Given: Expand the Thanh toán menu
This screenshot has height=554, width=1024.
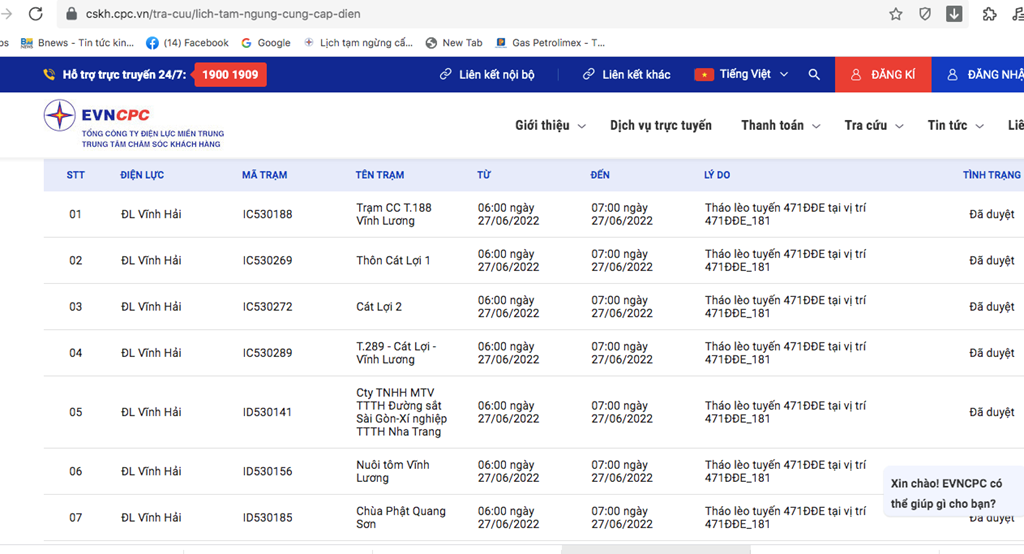Looking at the screenshot, I should 780,125.
